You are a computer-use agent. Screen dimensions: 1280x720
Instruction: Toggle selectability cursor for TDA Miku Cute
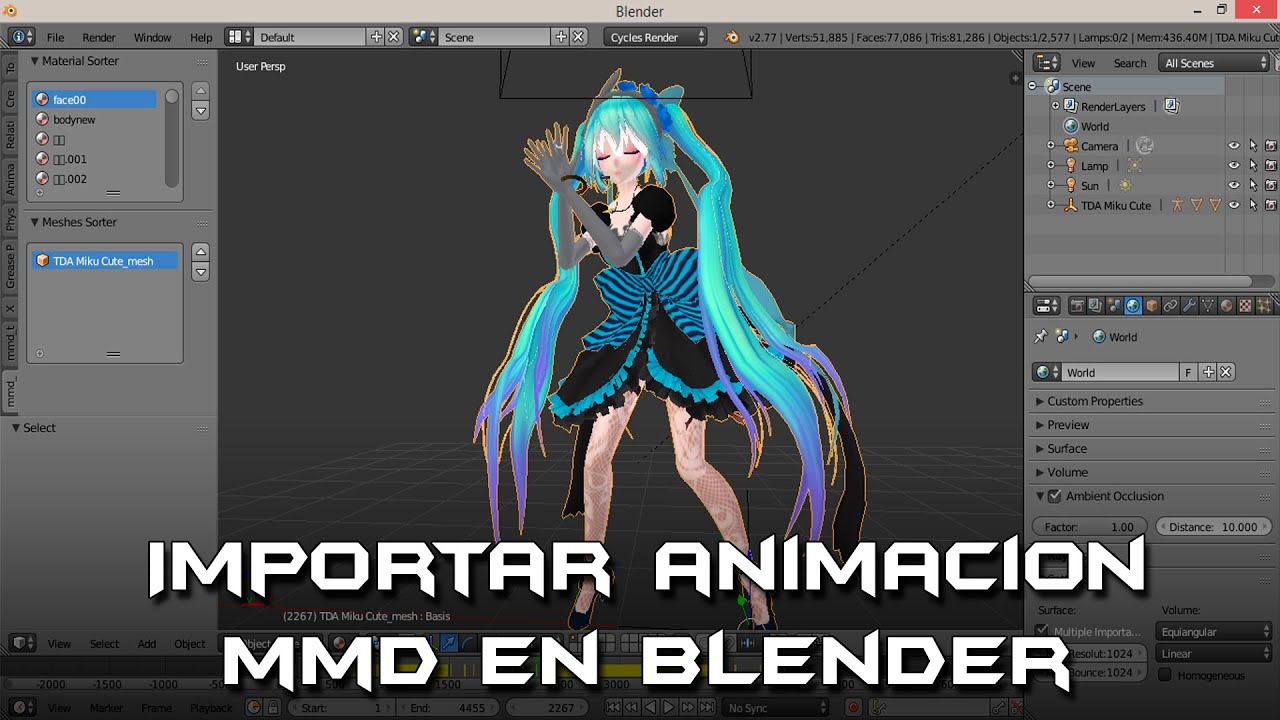pyautogui.click(x=1253, y=205)
